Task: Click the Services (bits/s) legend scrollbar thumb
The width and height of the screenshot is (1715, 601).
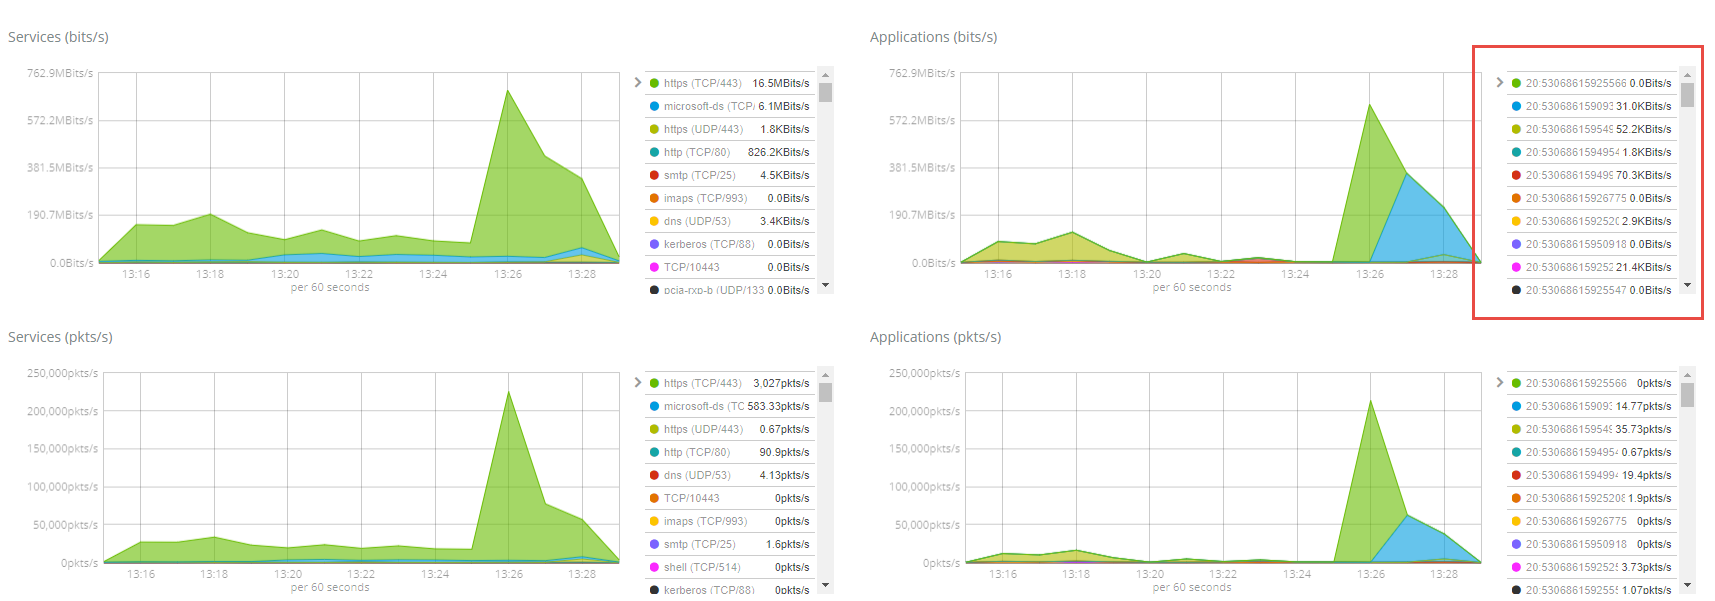Action: (x=825, y=93)
